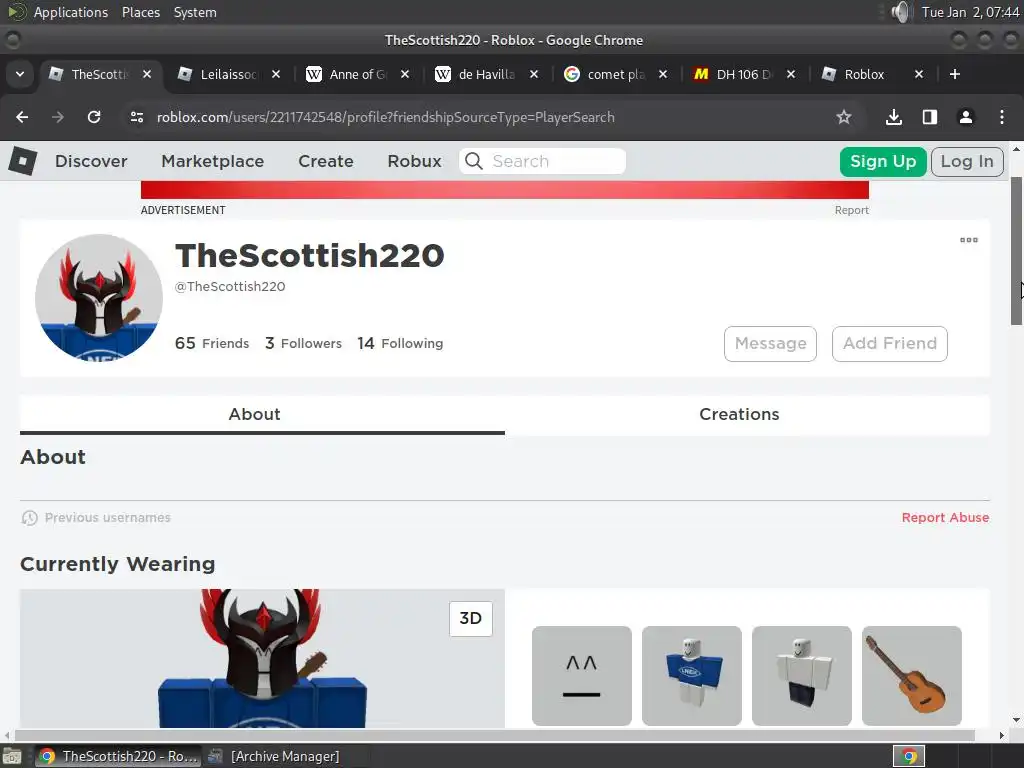Close the DH 106 tab

tap(791, 74)
